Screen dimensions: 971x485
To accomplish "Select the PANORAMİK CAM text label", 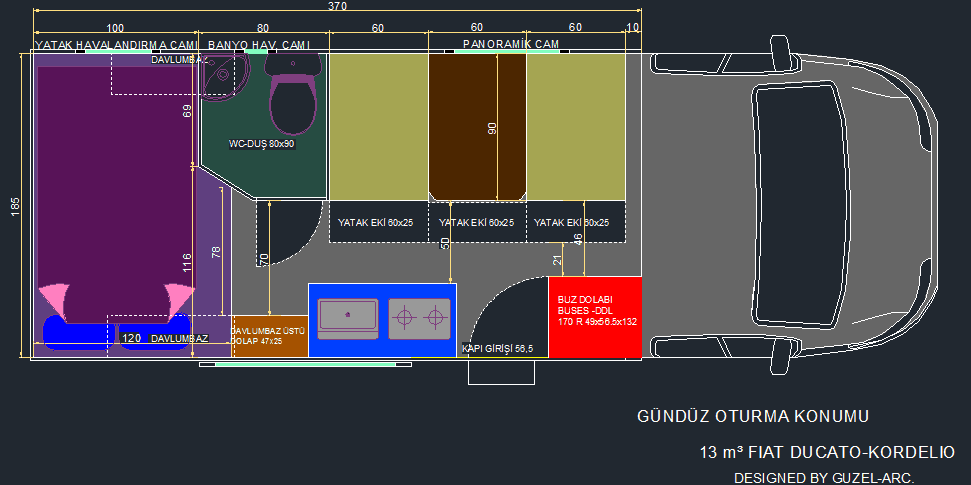I will (510, 45).
